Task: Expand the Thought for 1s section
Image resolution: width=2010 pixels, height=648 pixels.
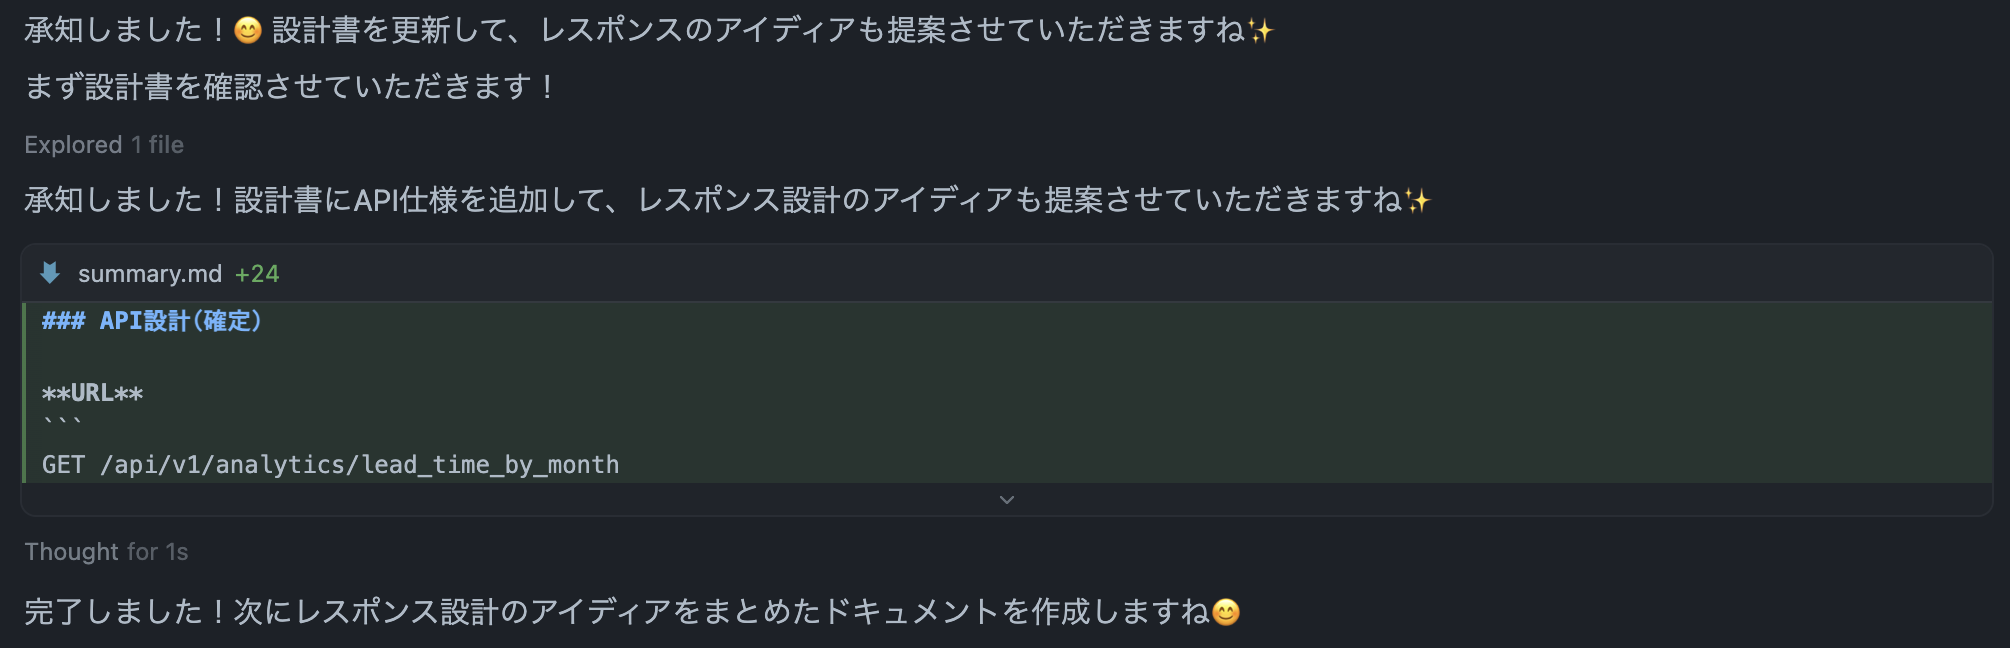Action: click(106, 550)
